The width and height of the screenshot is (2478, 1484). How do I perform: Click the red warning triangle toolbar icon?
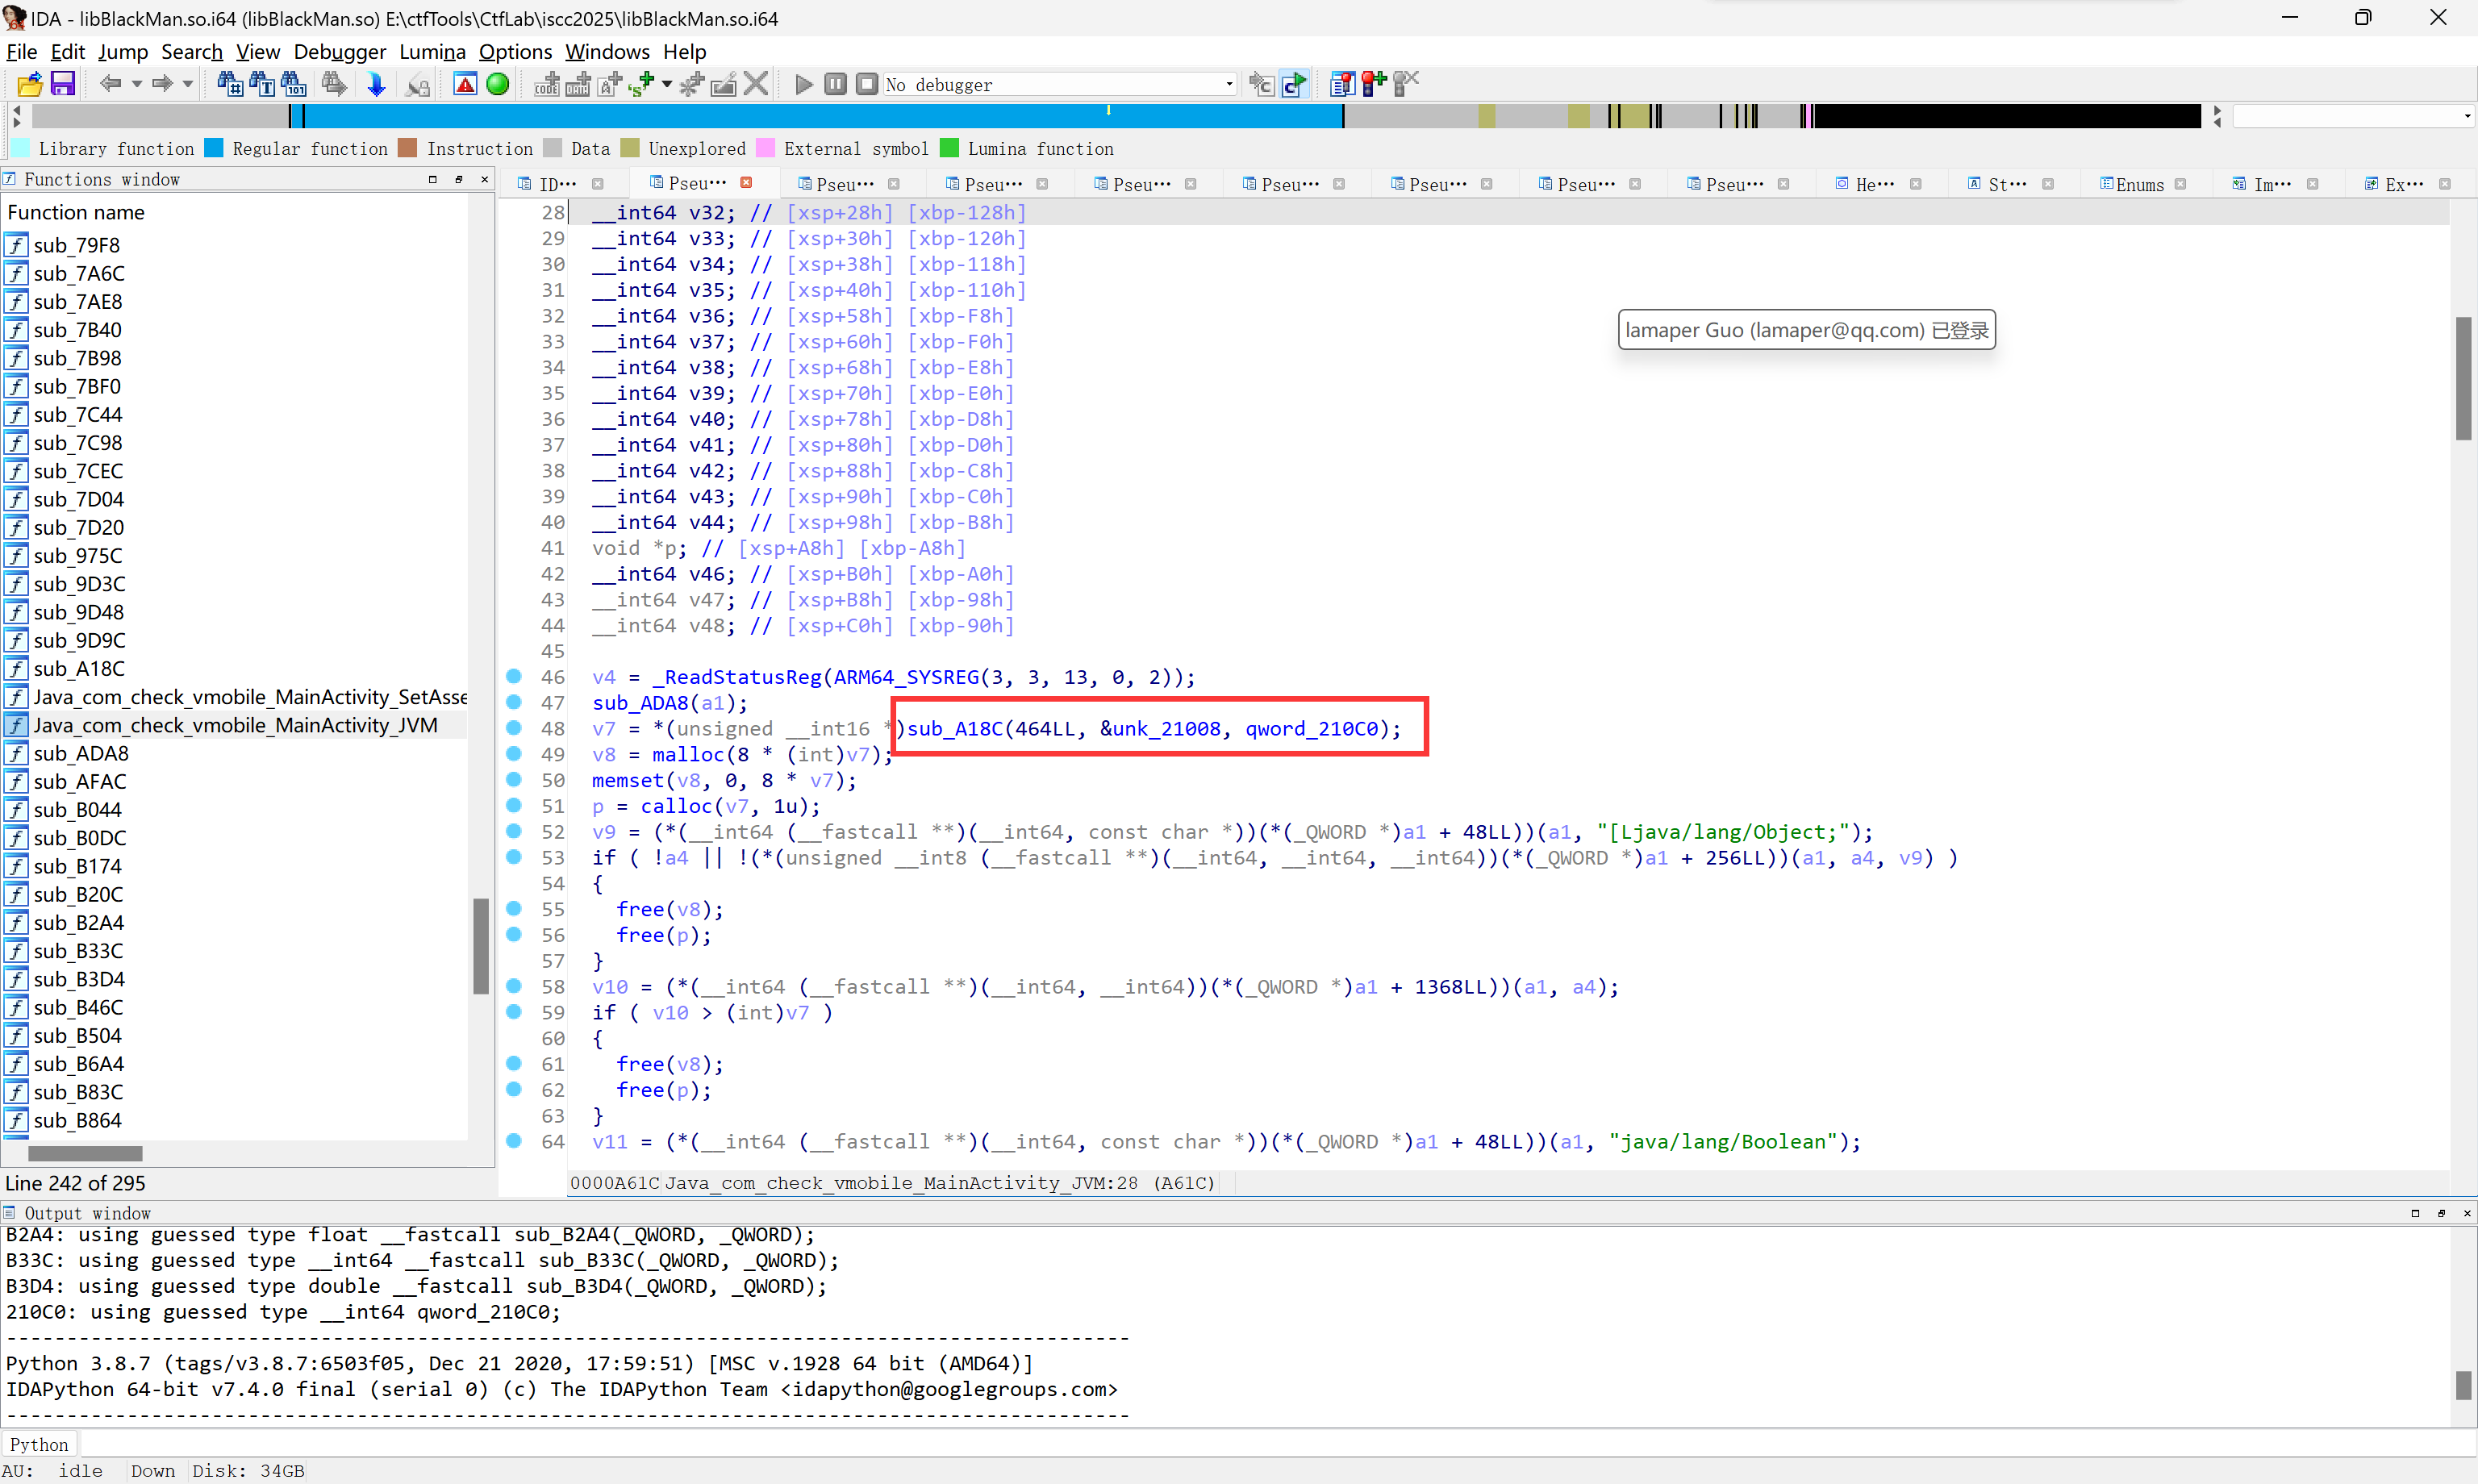click(465, 85)
